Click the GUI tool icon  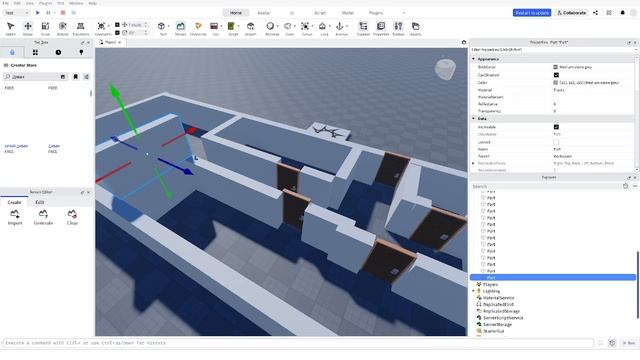pyautogui.click(x=214, y=26)
